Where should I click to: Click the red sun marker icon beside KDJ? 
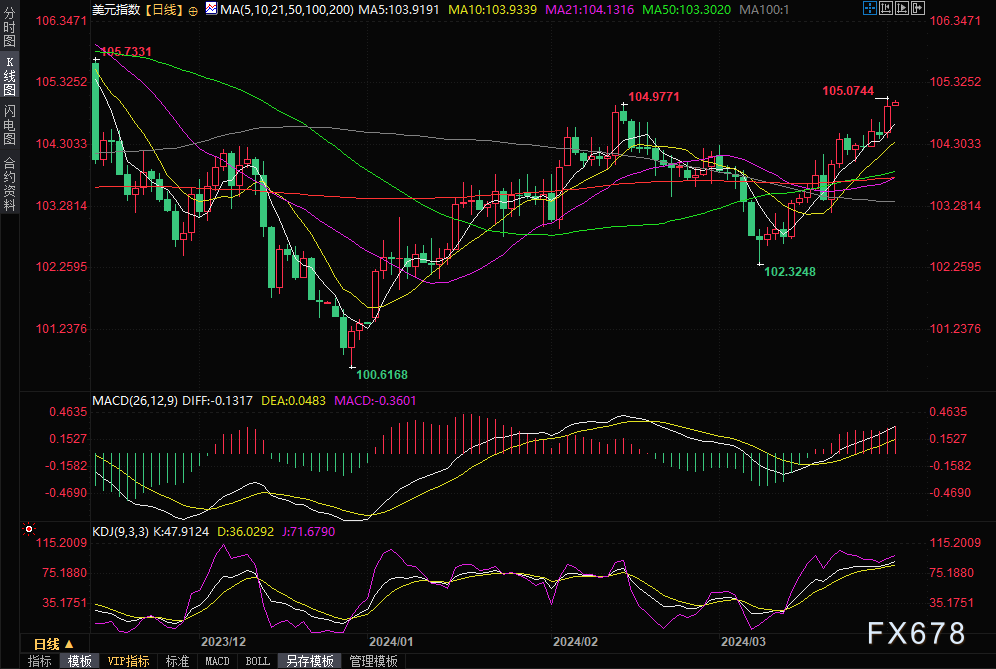(28, 529)
